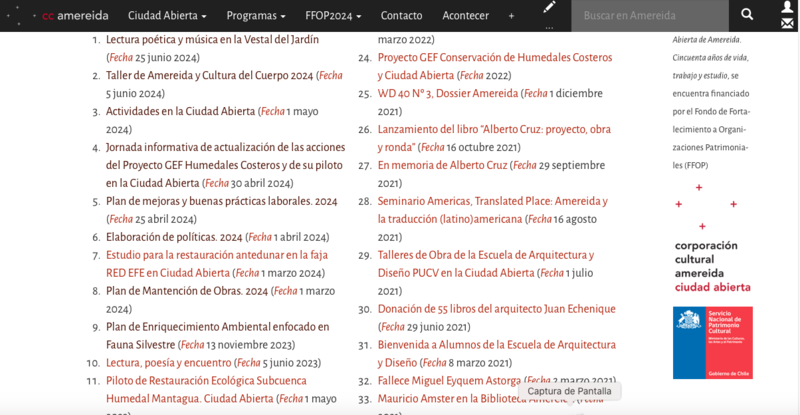The height and width of the screenshot is (415, 800).
Task: Click the magnifying glass search icon
Action: point(747,15)
